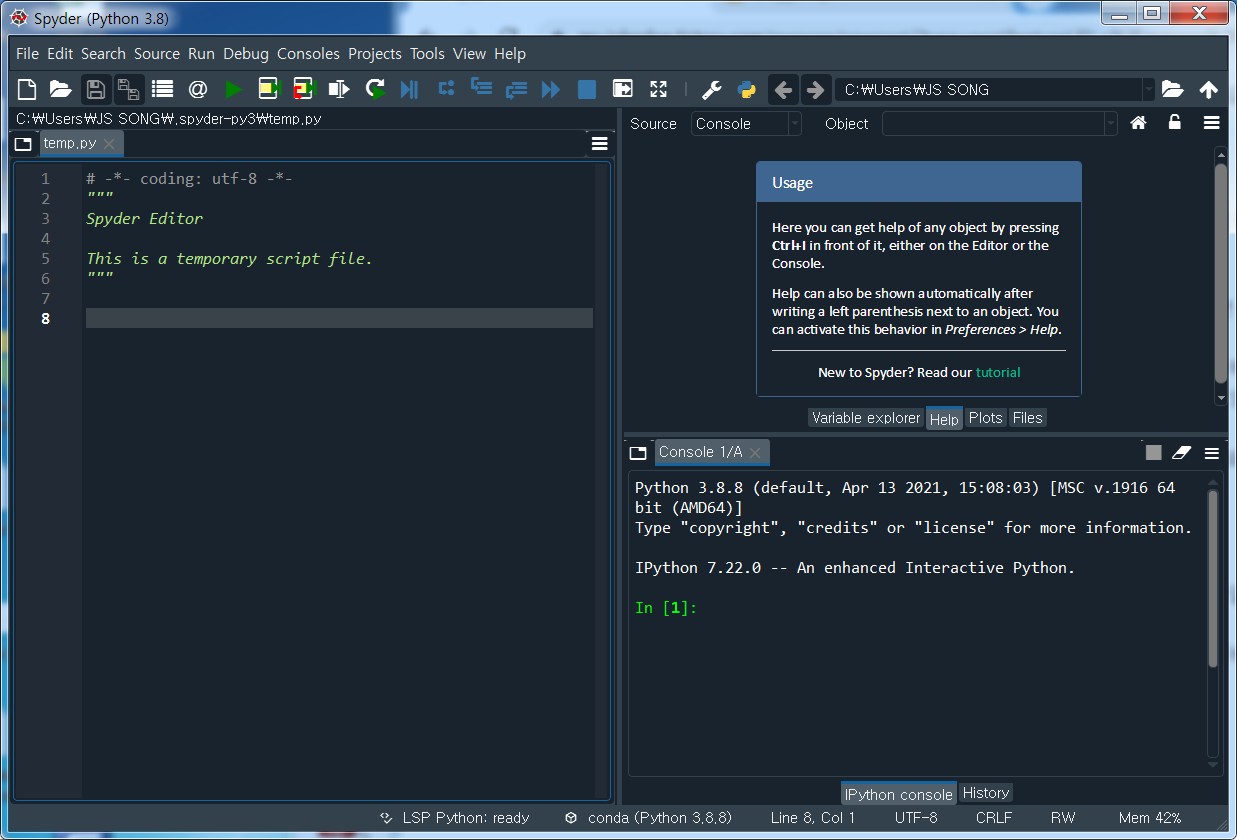Open IPython console options menu
This screenshot has width=1237, height=840.
1211,452
